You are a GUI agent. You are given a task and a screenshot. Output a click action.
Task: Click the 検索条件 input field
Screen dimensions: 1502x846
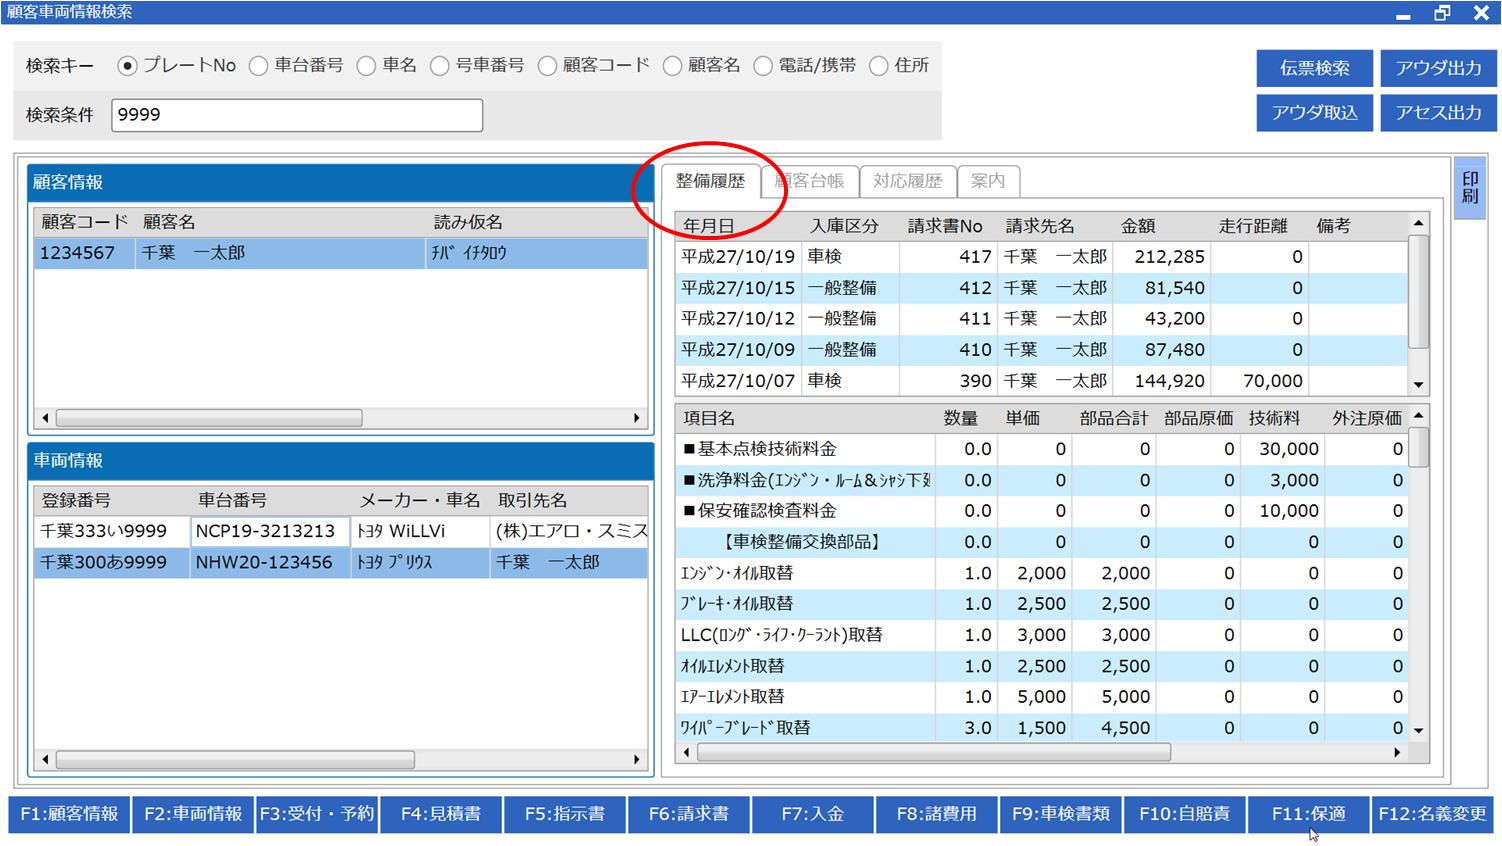click(297, 115)
